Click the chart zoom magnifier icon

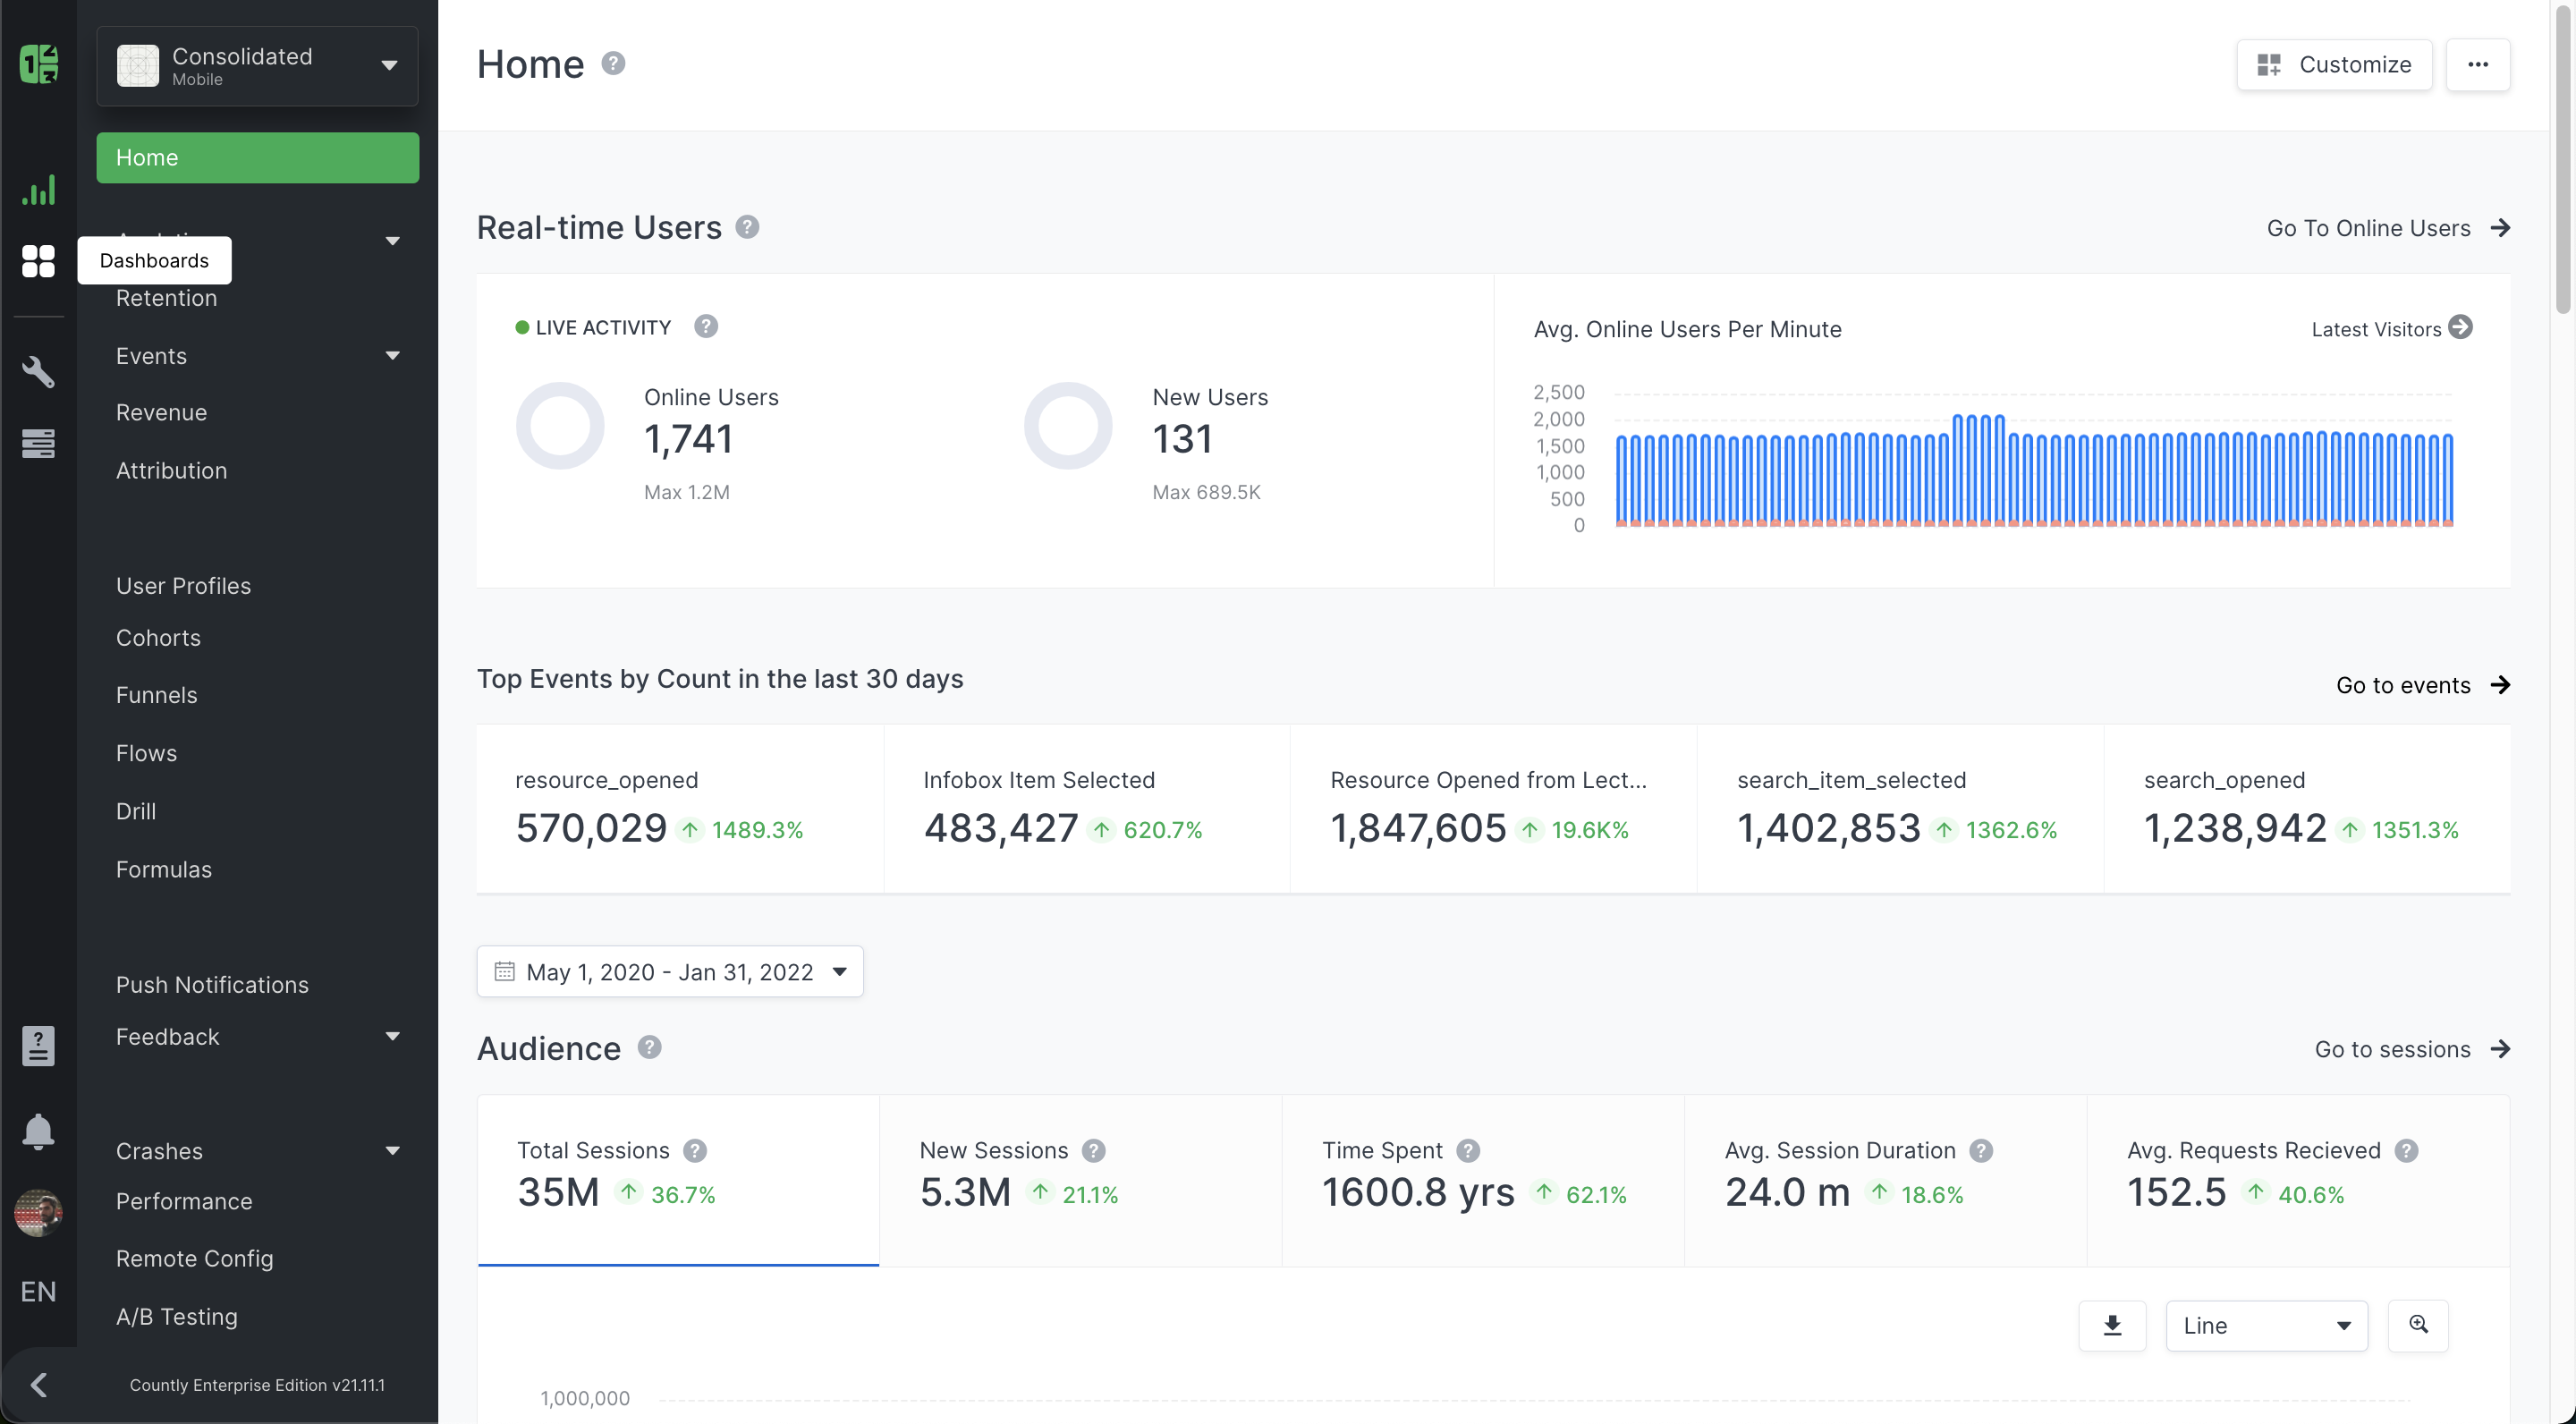tap(2418, 1325)
